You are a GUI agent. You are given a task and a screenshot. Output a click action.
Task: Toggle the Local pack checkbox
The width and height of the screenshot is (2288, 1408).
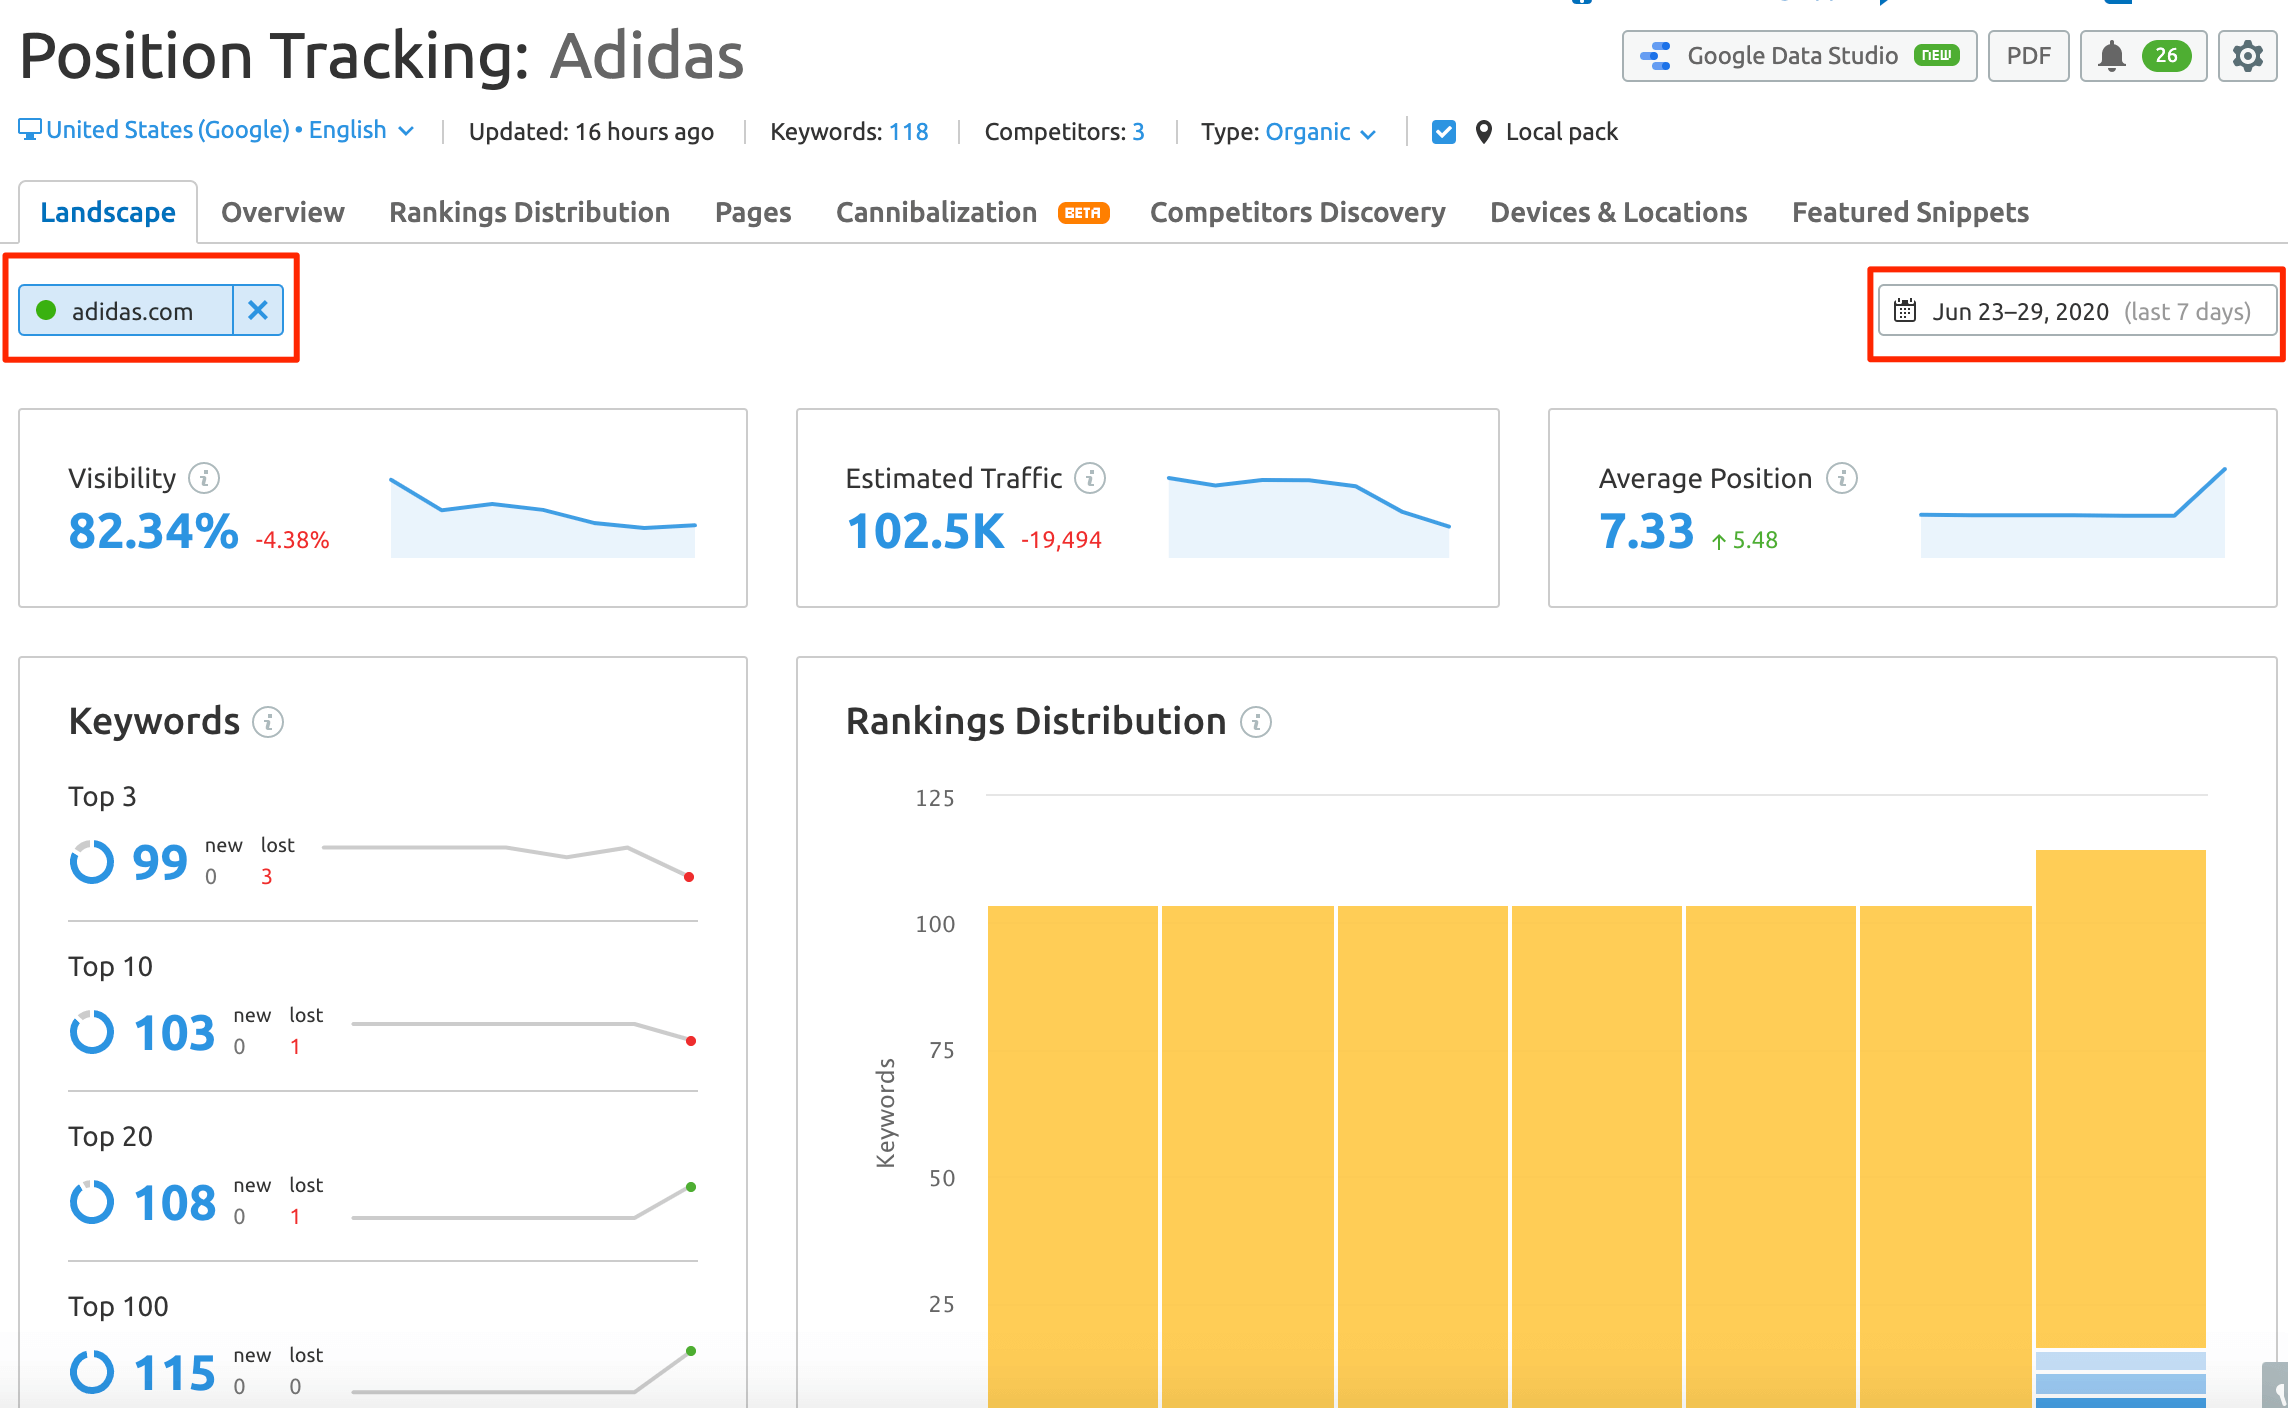(x=1443, y=132)
